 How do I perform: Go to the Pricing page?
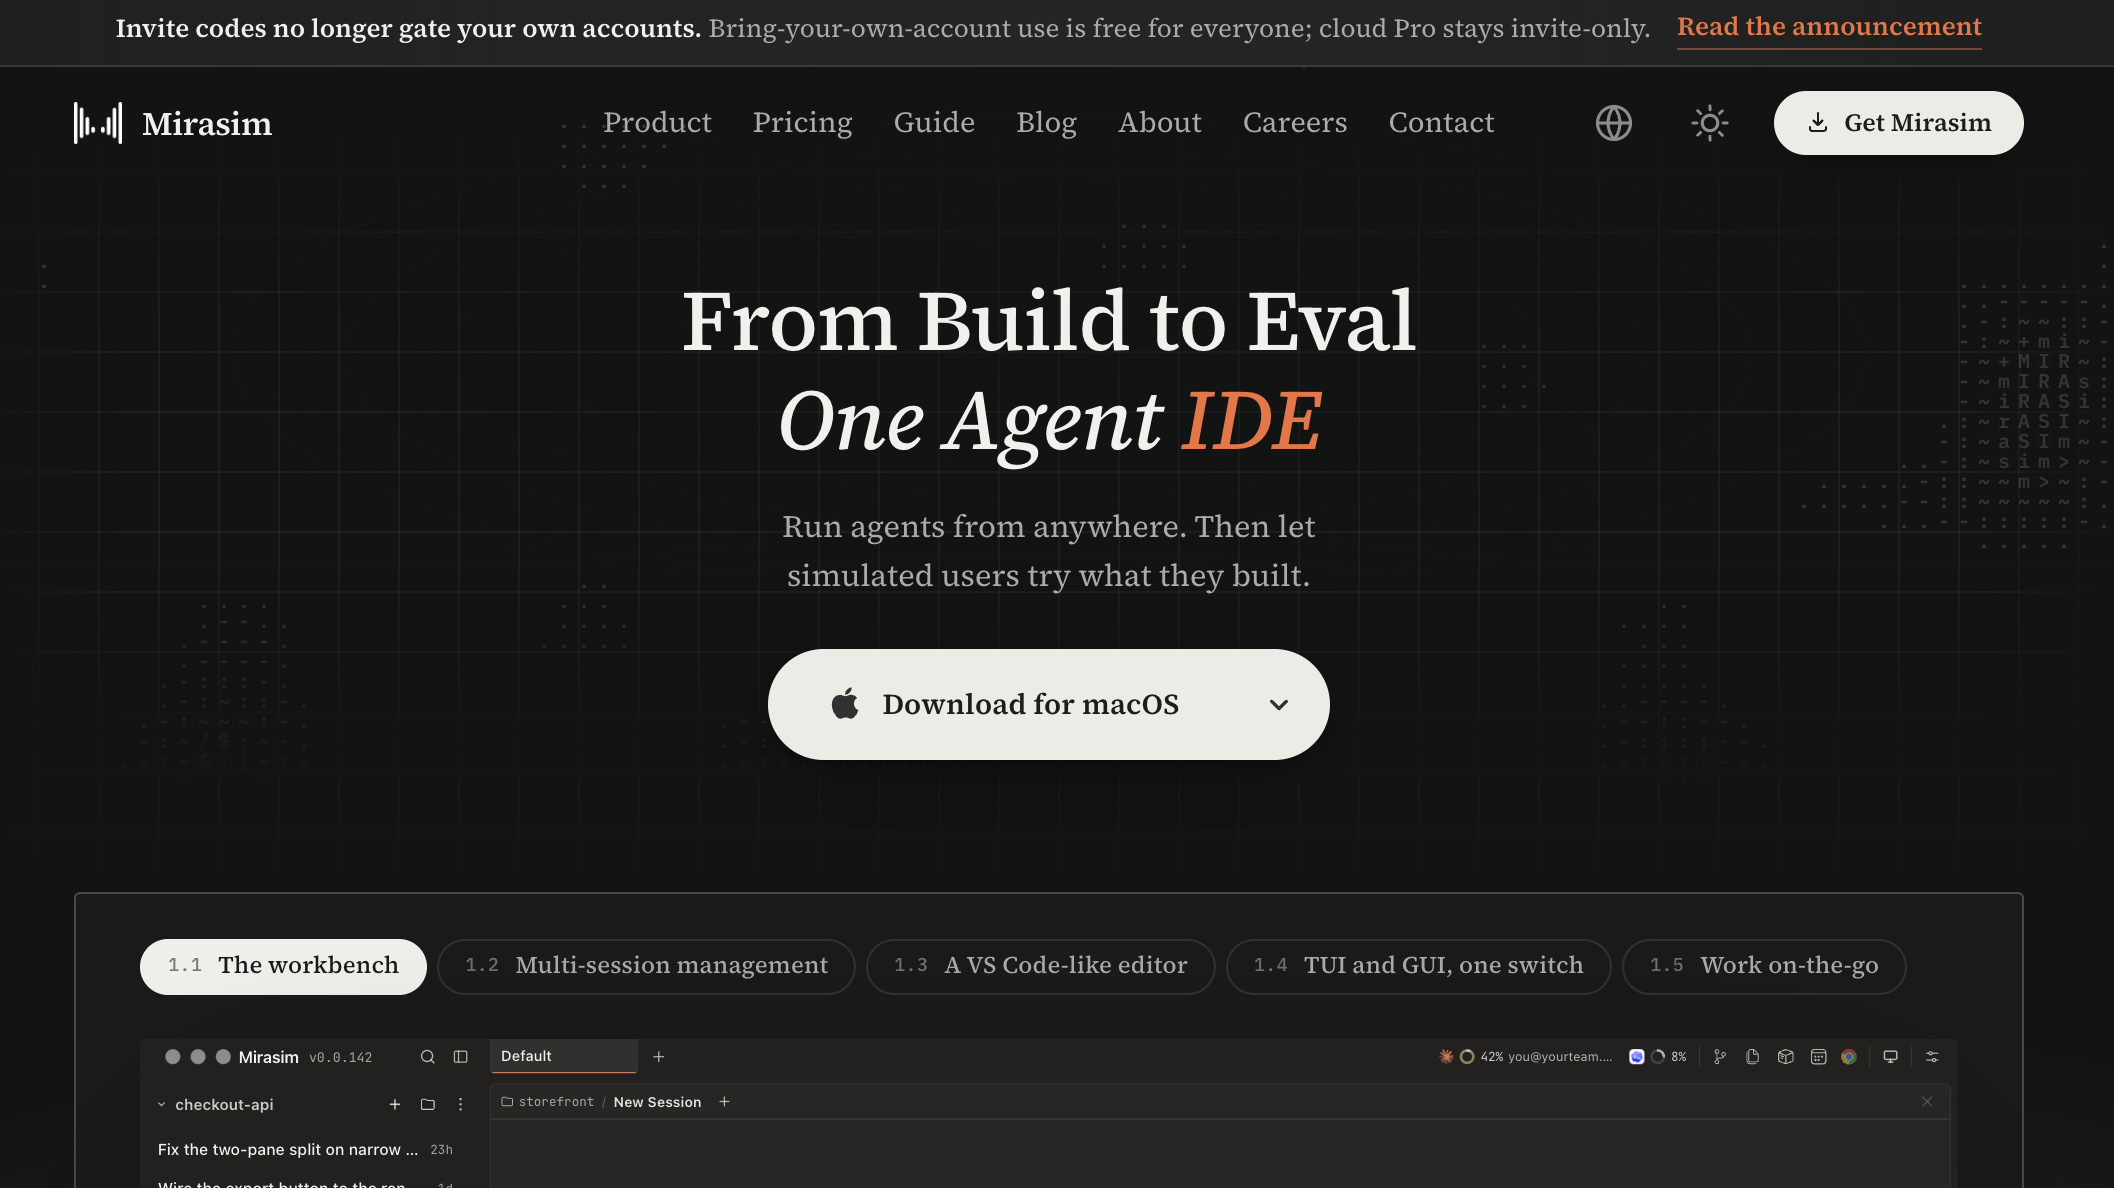coord(802,122)
